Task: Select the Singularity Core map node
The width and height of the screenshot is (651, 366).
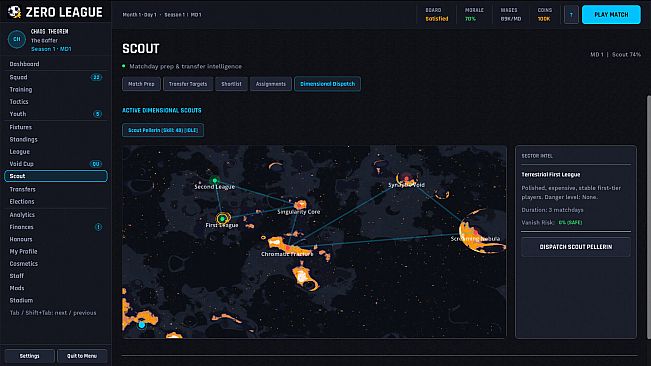Action: click(x=300, y=205)
